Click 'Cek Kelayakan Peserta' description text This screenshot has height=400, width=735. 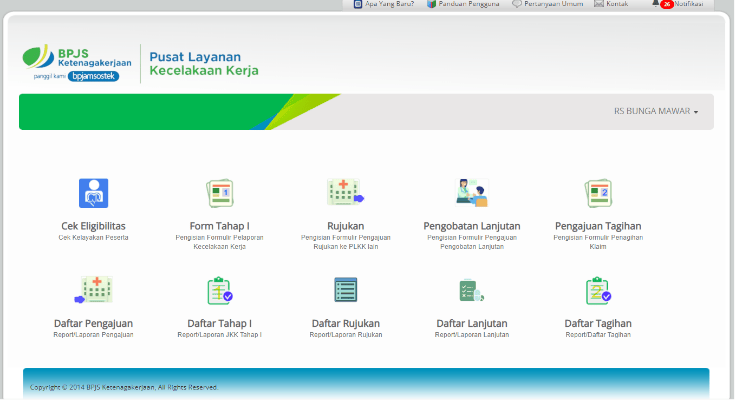tap(93, 238)
